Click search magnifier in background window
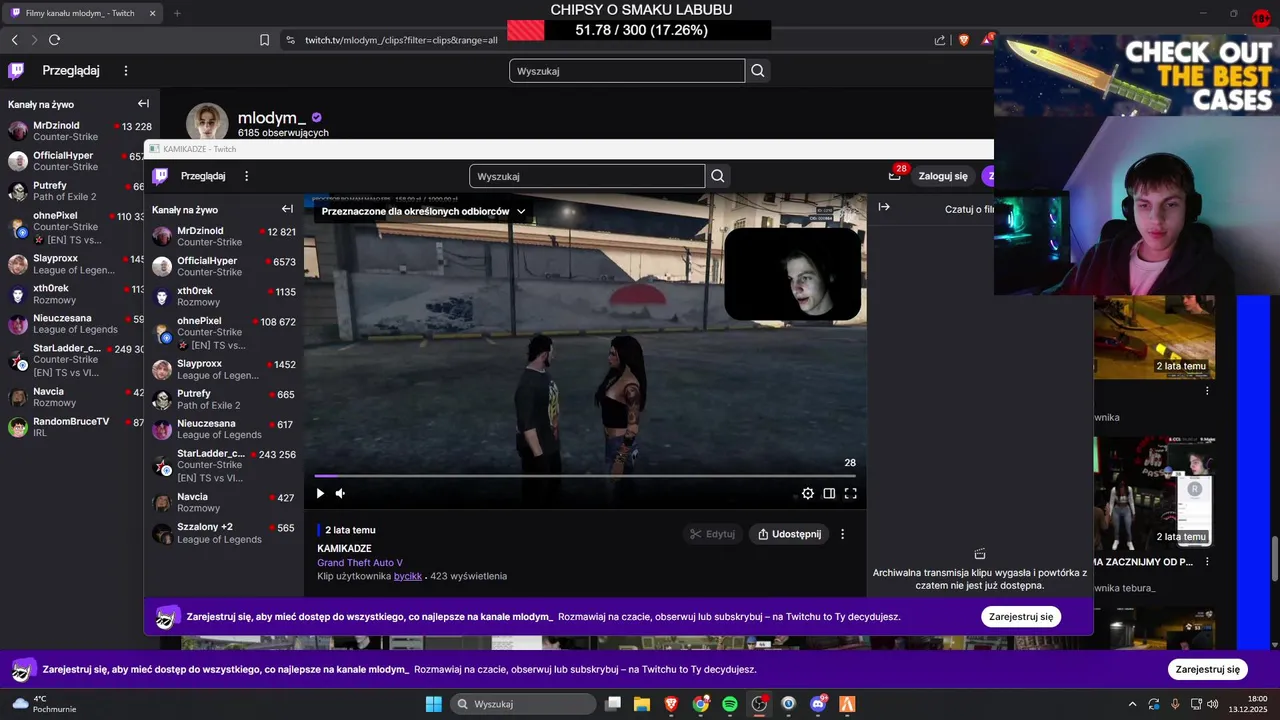Image resolution: width=1280 pixels, height=720 pixels. 758,71
